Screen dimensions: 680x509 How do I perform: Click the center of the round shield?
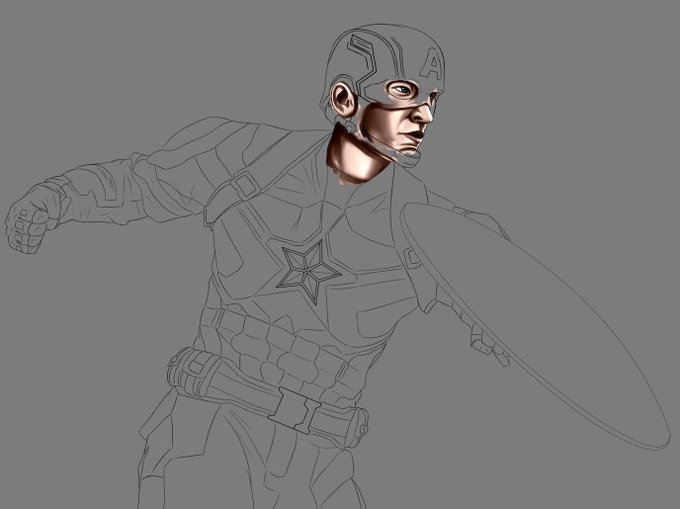point(535,326)
